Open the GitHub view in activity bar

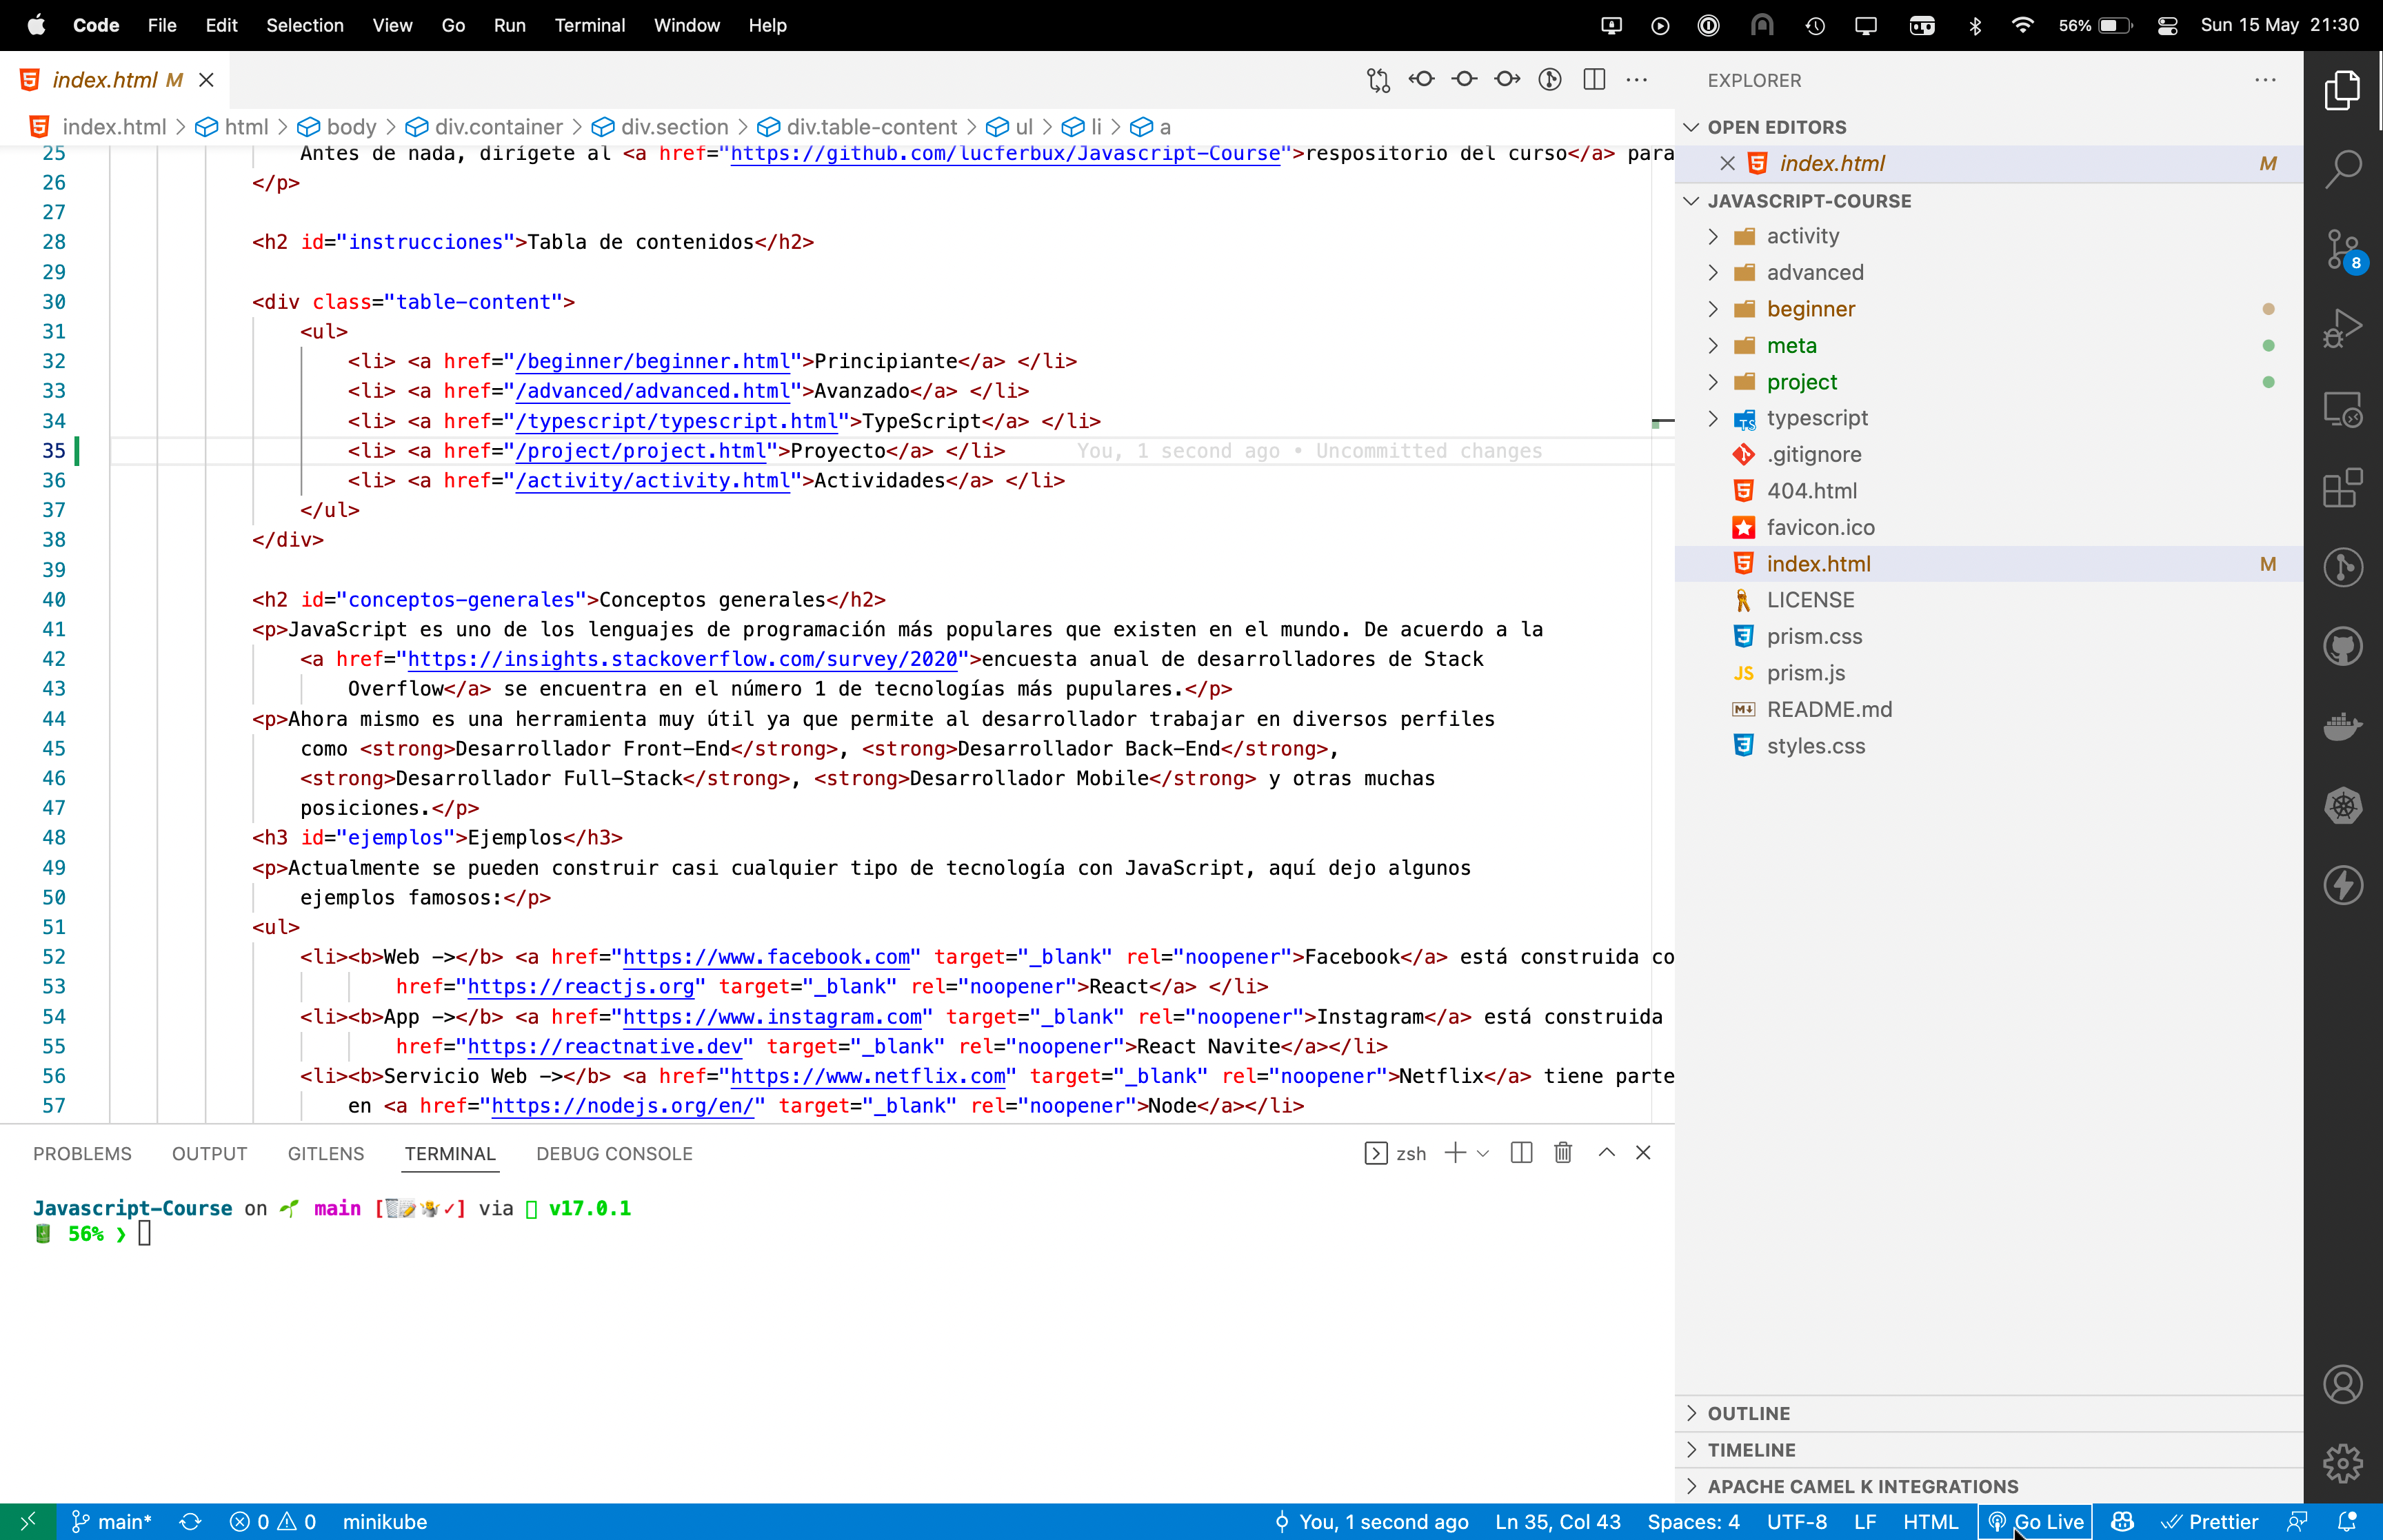click(x=2342, y=647)
